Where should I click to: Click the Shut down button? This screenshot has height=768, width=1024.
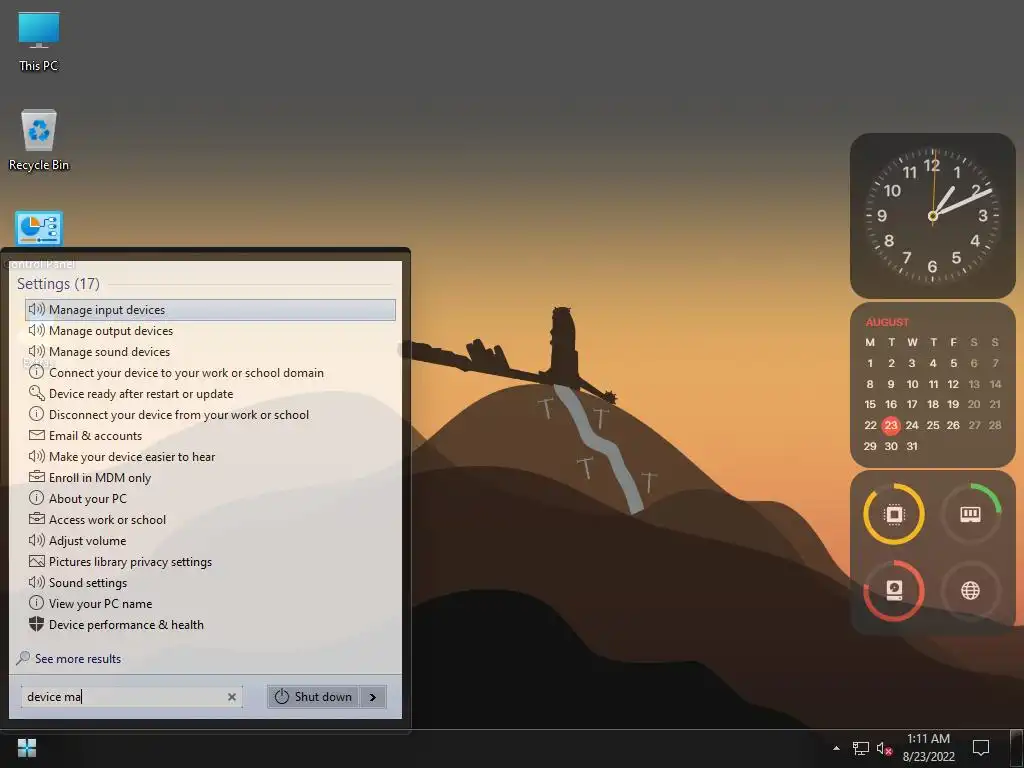(313, 697)
